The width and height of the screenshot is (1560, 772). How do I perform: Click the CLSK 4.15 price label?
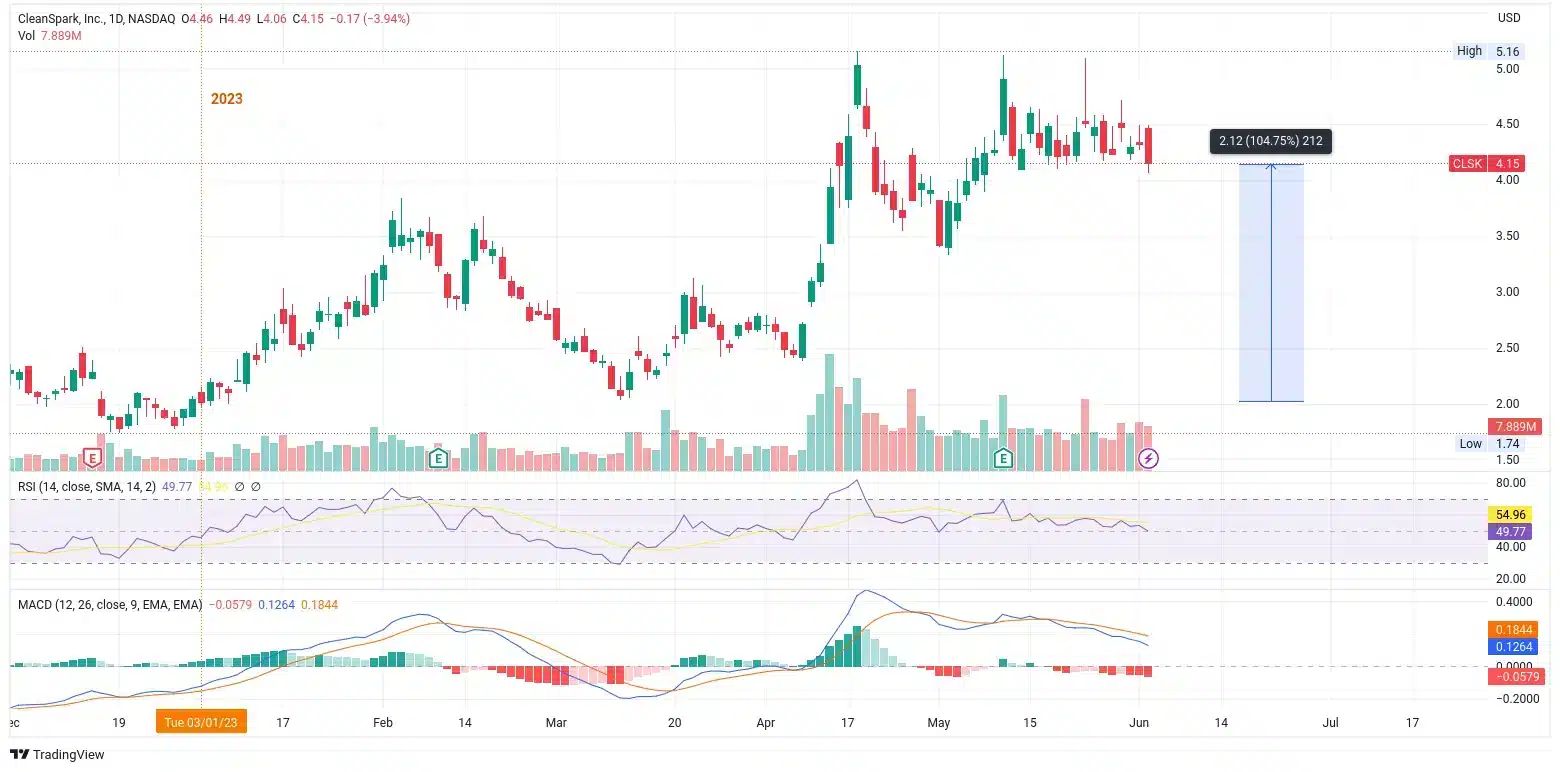[1486, 163]
